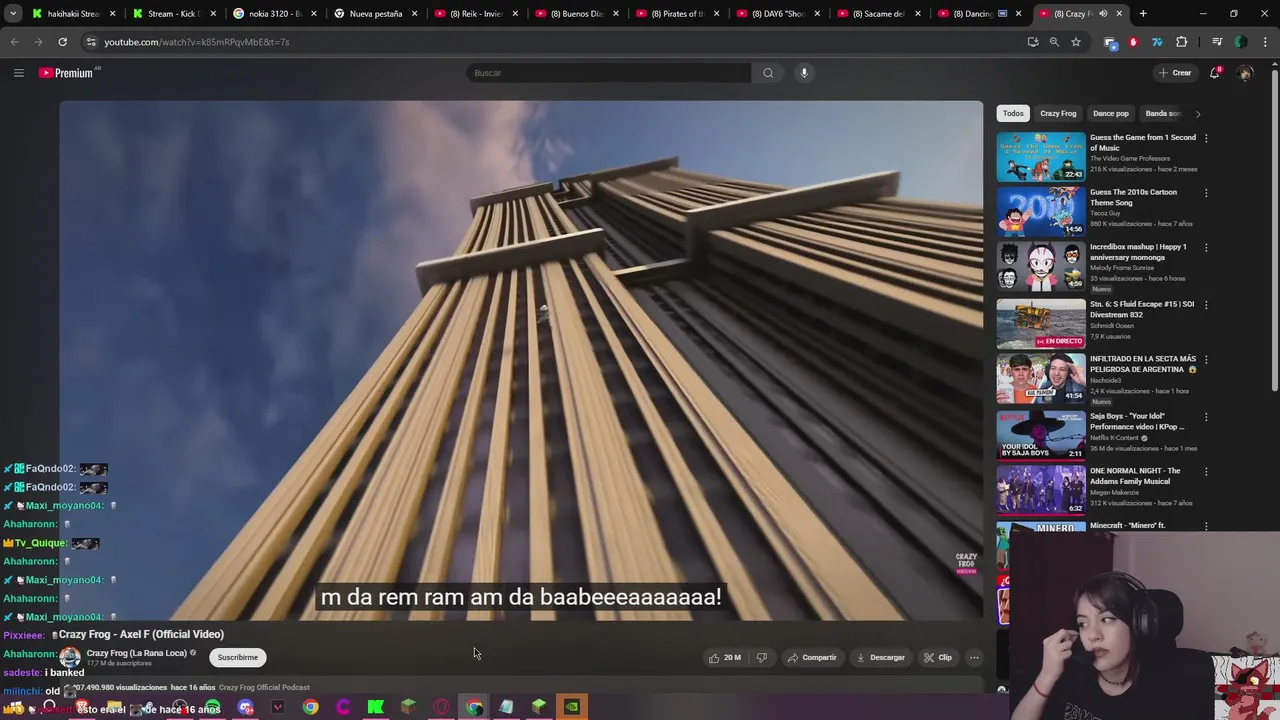Reload the page with the refresh icon
Screen dimensions: 1280x720
pyautogui.click(x=62, y=42)
